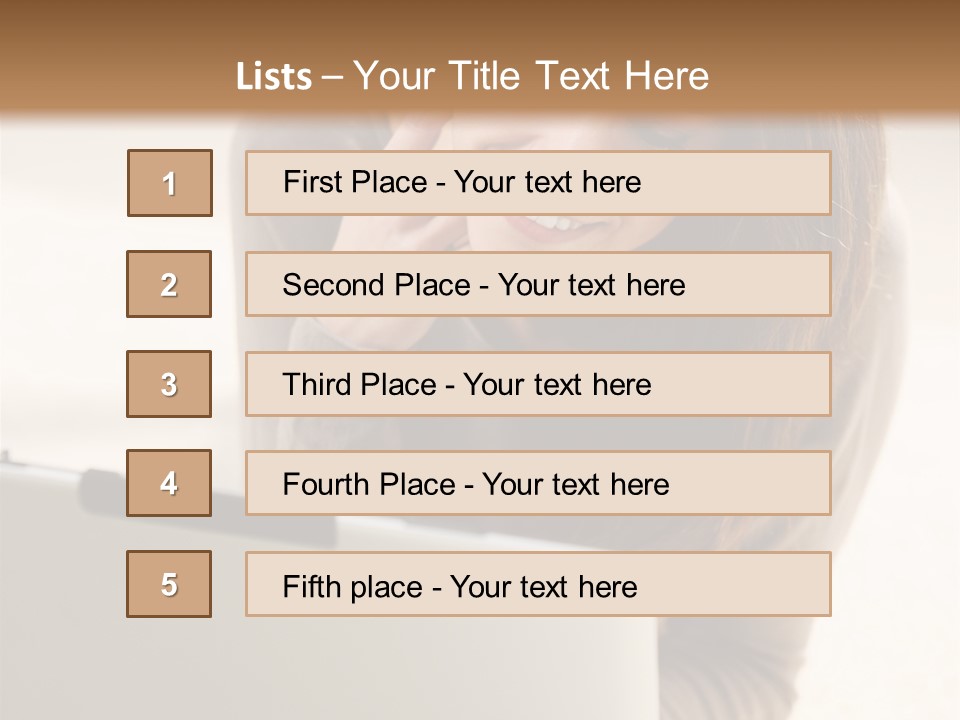Click the bold word Lists in title
The image size is (960, 720).
[274, 76]
